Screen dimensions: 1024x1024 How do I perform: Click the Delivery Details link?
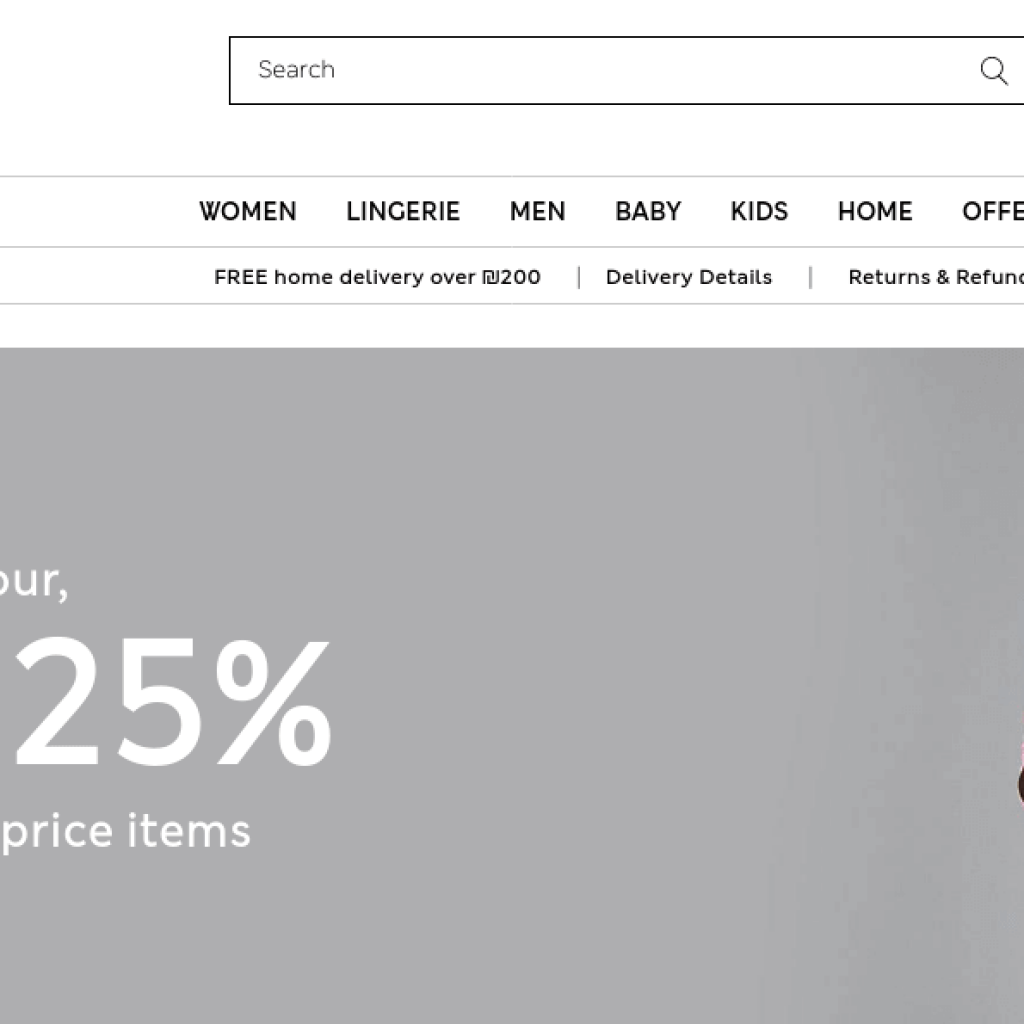[x=688, y=277]
